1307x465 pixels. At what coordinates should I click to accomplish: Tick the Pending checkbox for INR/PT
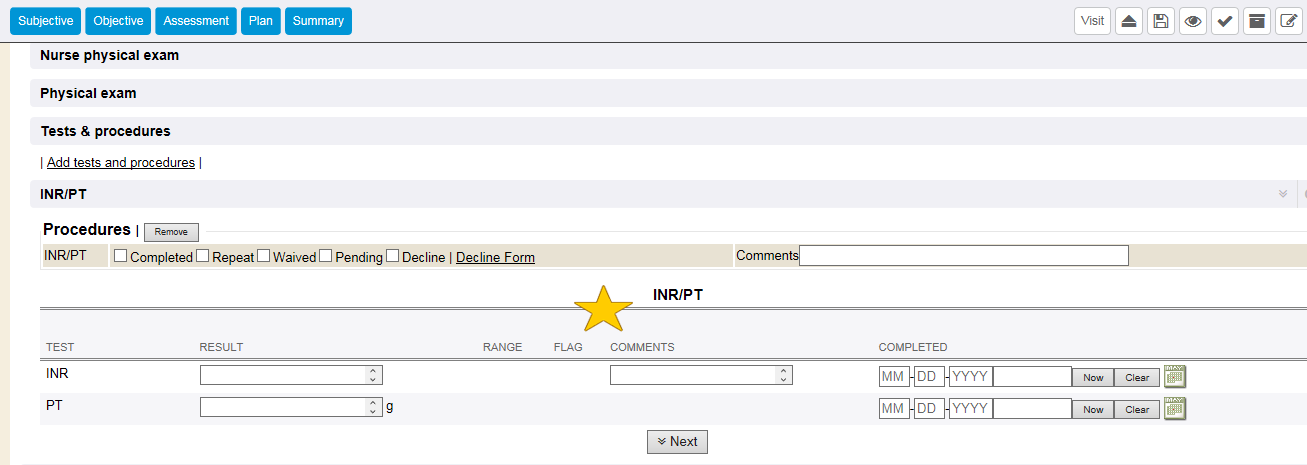tap(326, 256)
